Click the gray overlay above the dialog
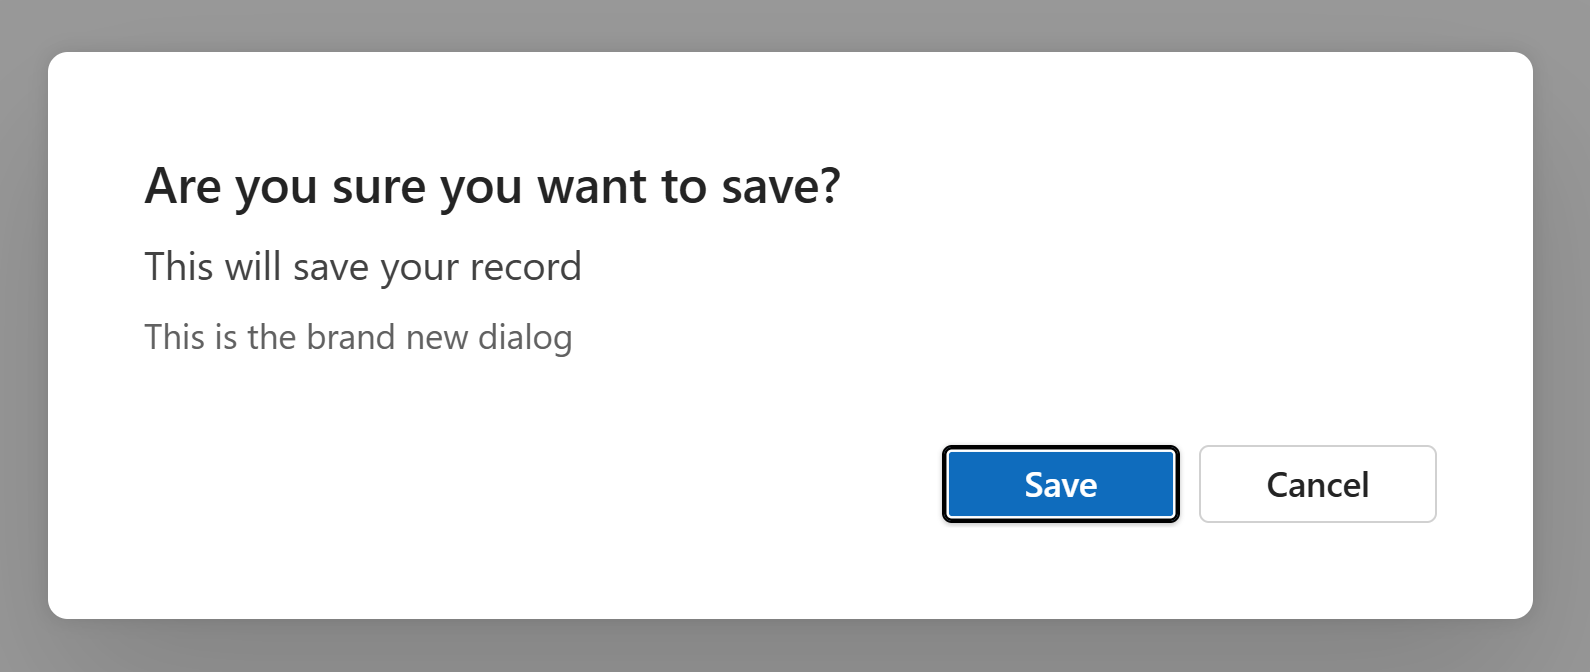 pos(795,25)
